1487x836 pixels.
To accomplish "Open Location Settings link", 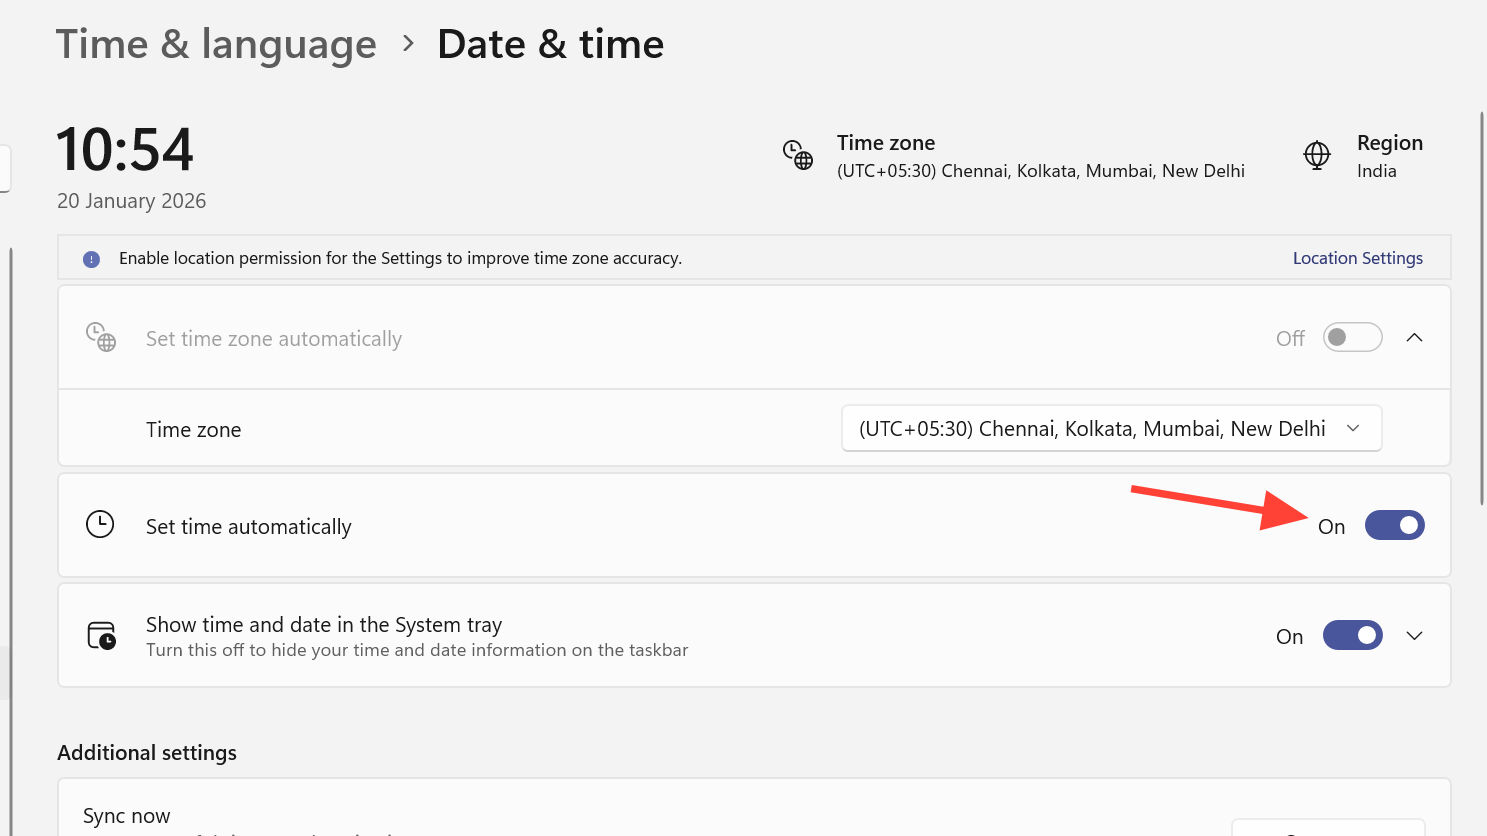I will (1357, 258).
